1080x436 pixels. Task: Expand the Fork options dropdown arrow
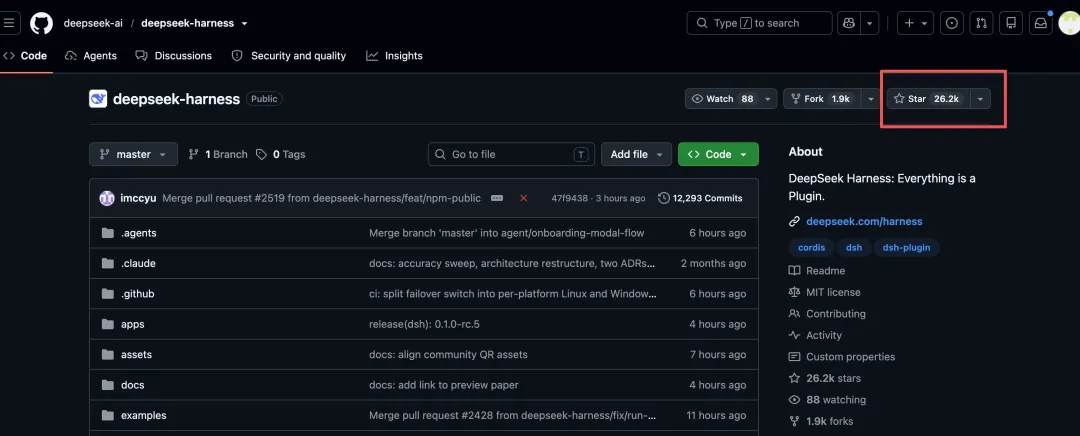[871, 98]
